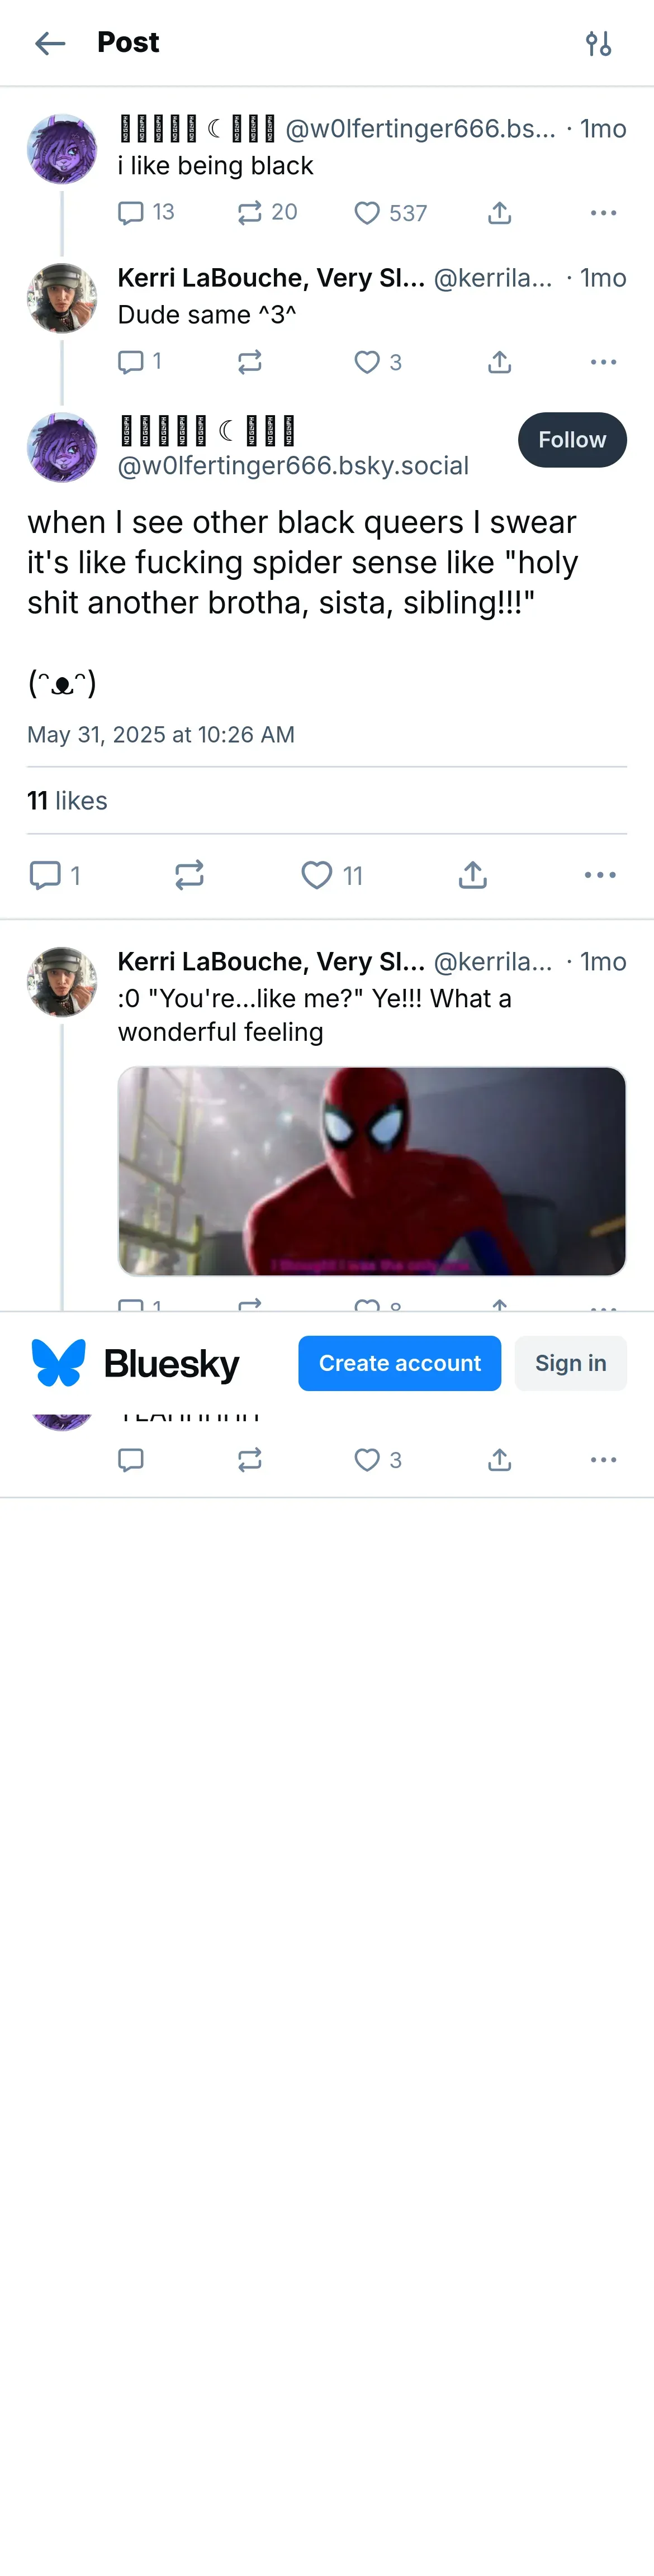This screenshot has width=654, height=2576.
Task: Share the "i like being black" post
Action: click(499, 213)
